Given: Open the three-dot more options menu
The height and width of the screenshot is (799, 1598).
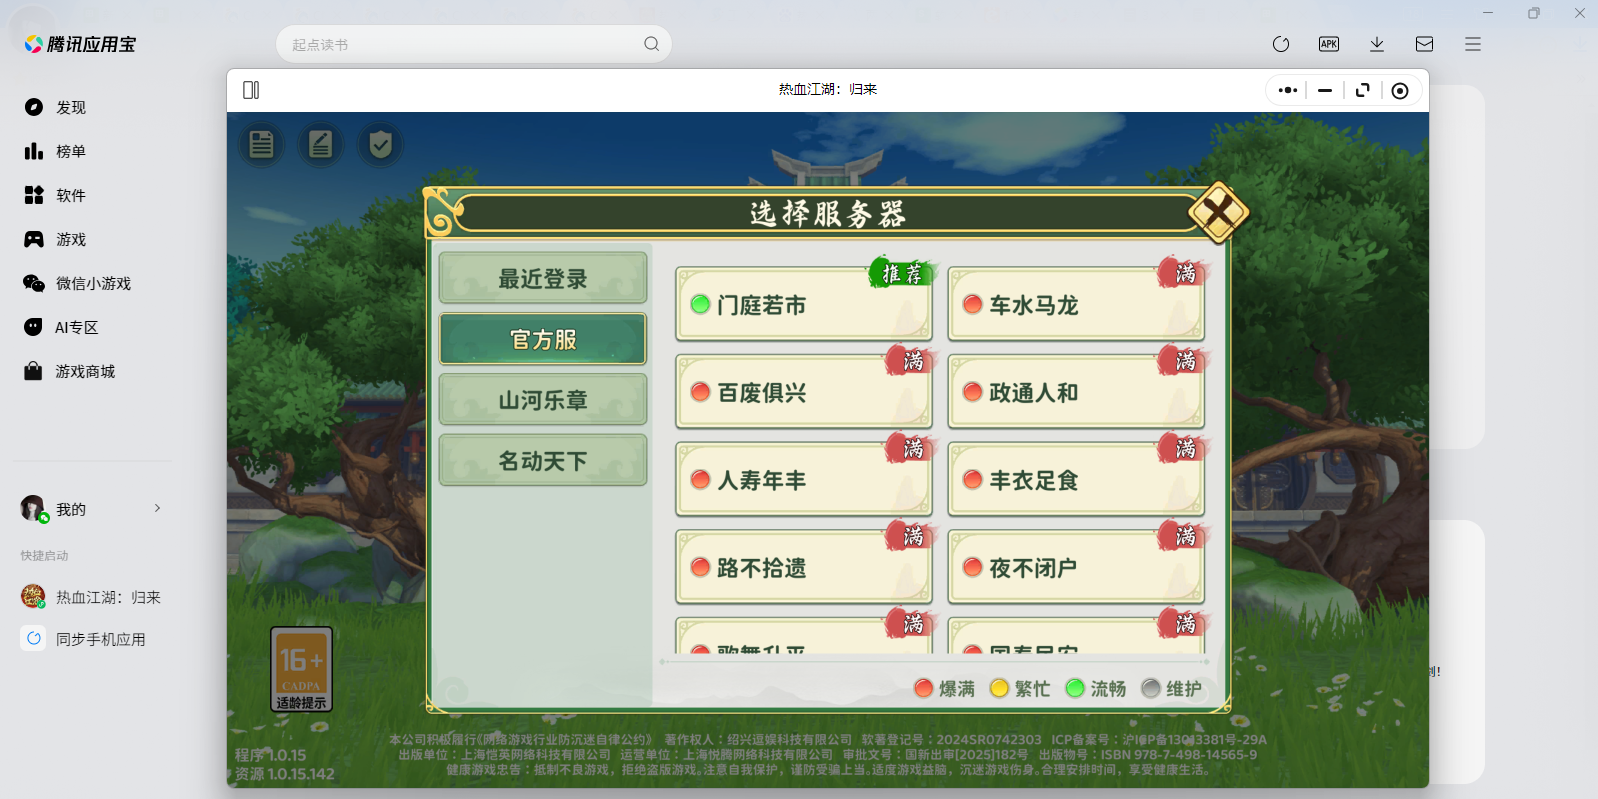Looking at the screenshot, I should point(1288,91).
